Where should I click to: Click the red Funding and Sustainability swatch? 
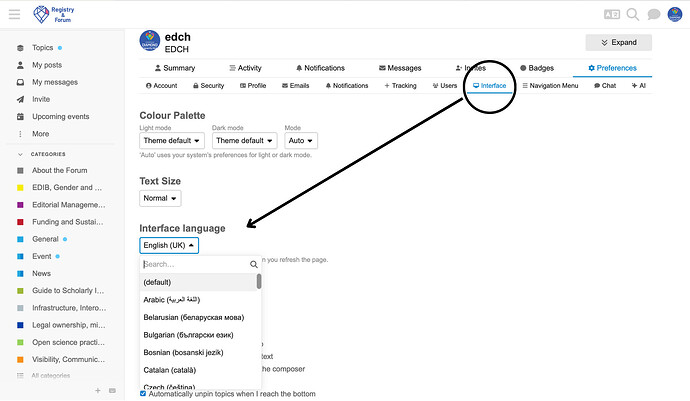tap(20, 222)
